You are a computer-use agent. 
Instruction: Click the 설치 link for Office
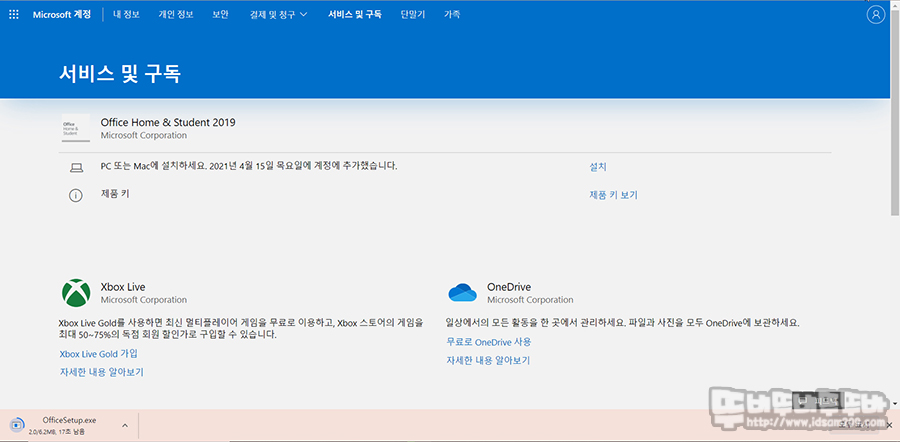(x=598, y=167)
